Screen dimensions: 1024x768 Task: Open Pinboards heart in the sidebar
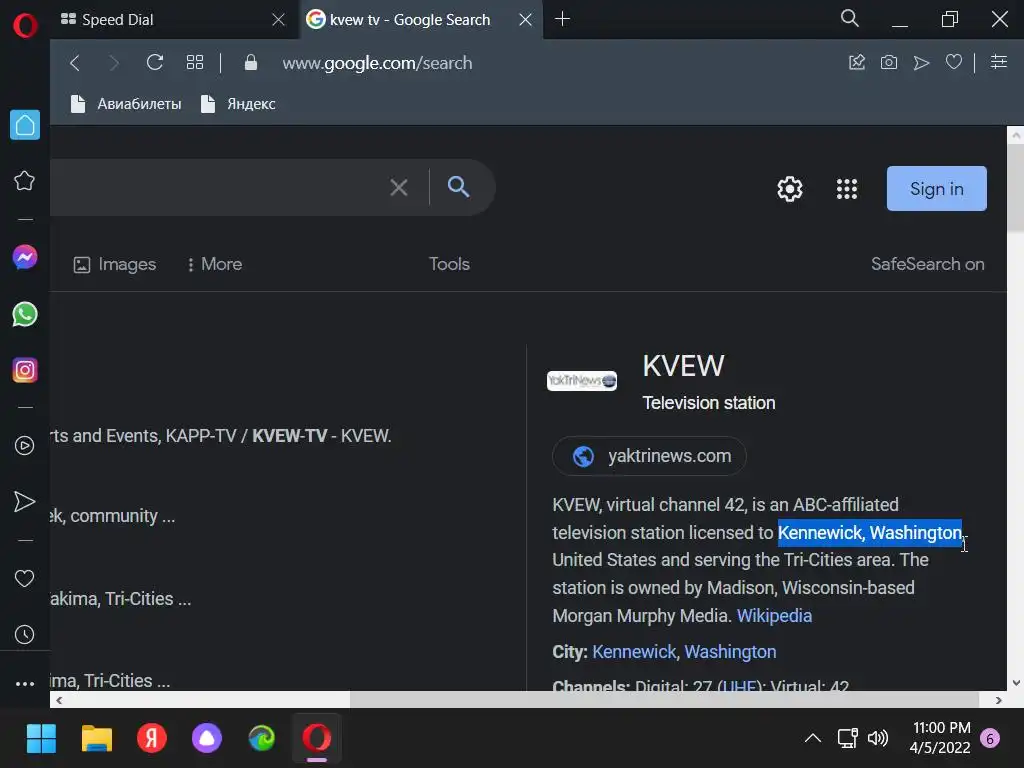click(25, 579)
